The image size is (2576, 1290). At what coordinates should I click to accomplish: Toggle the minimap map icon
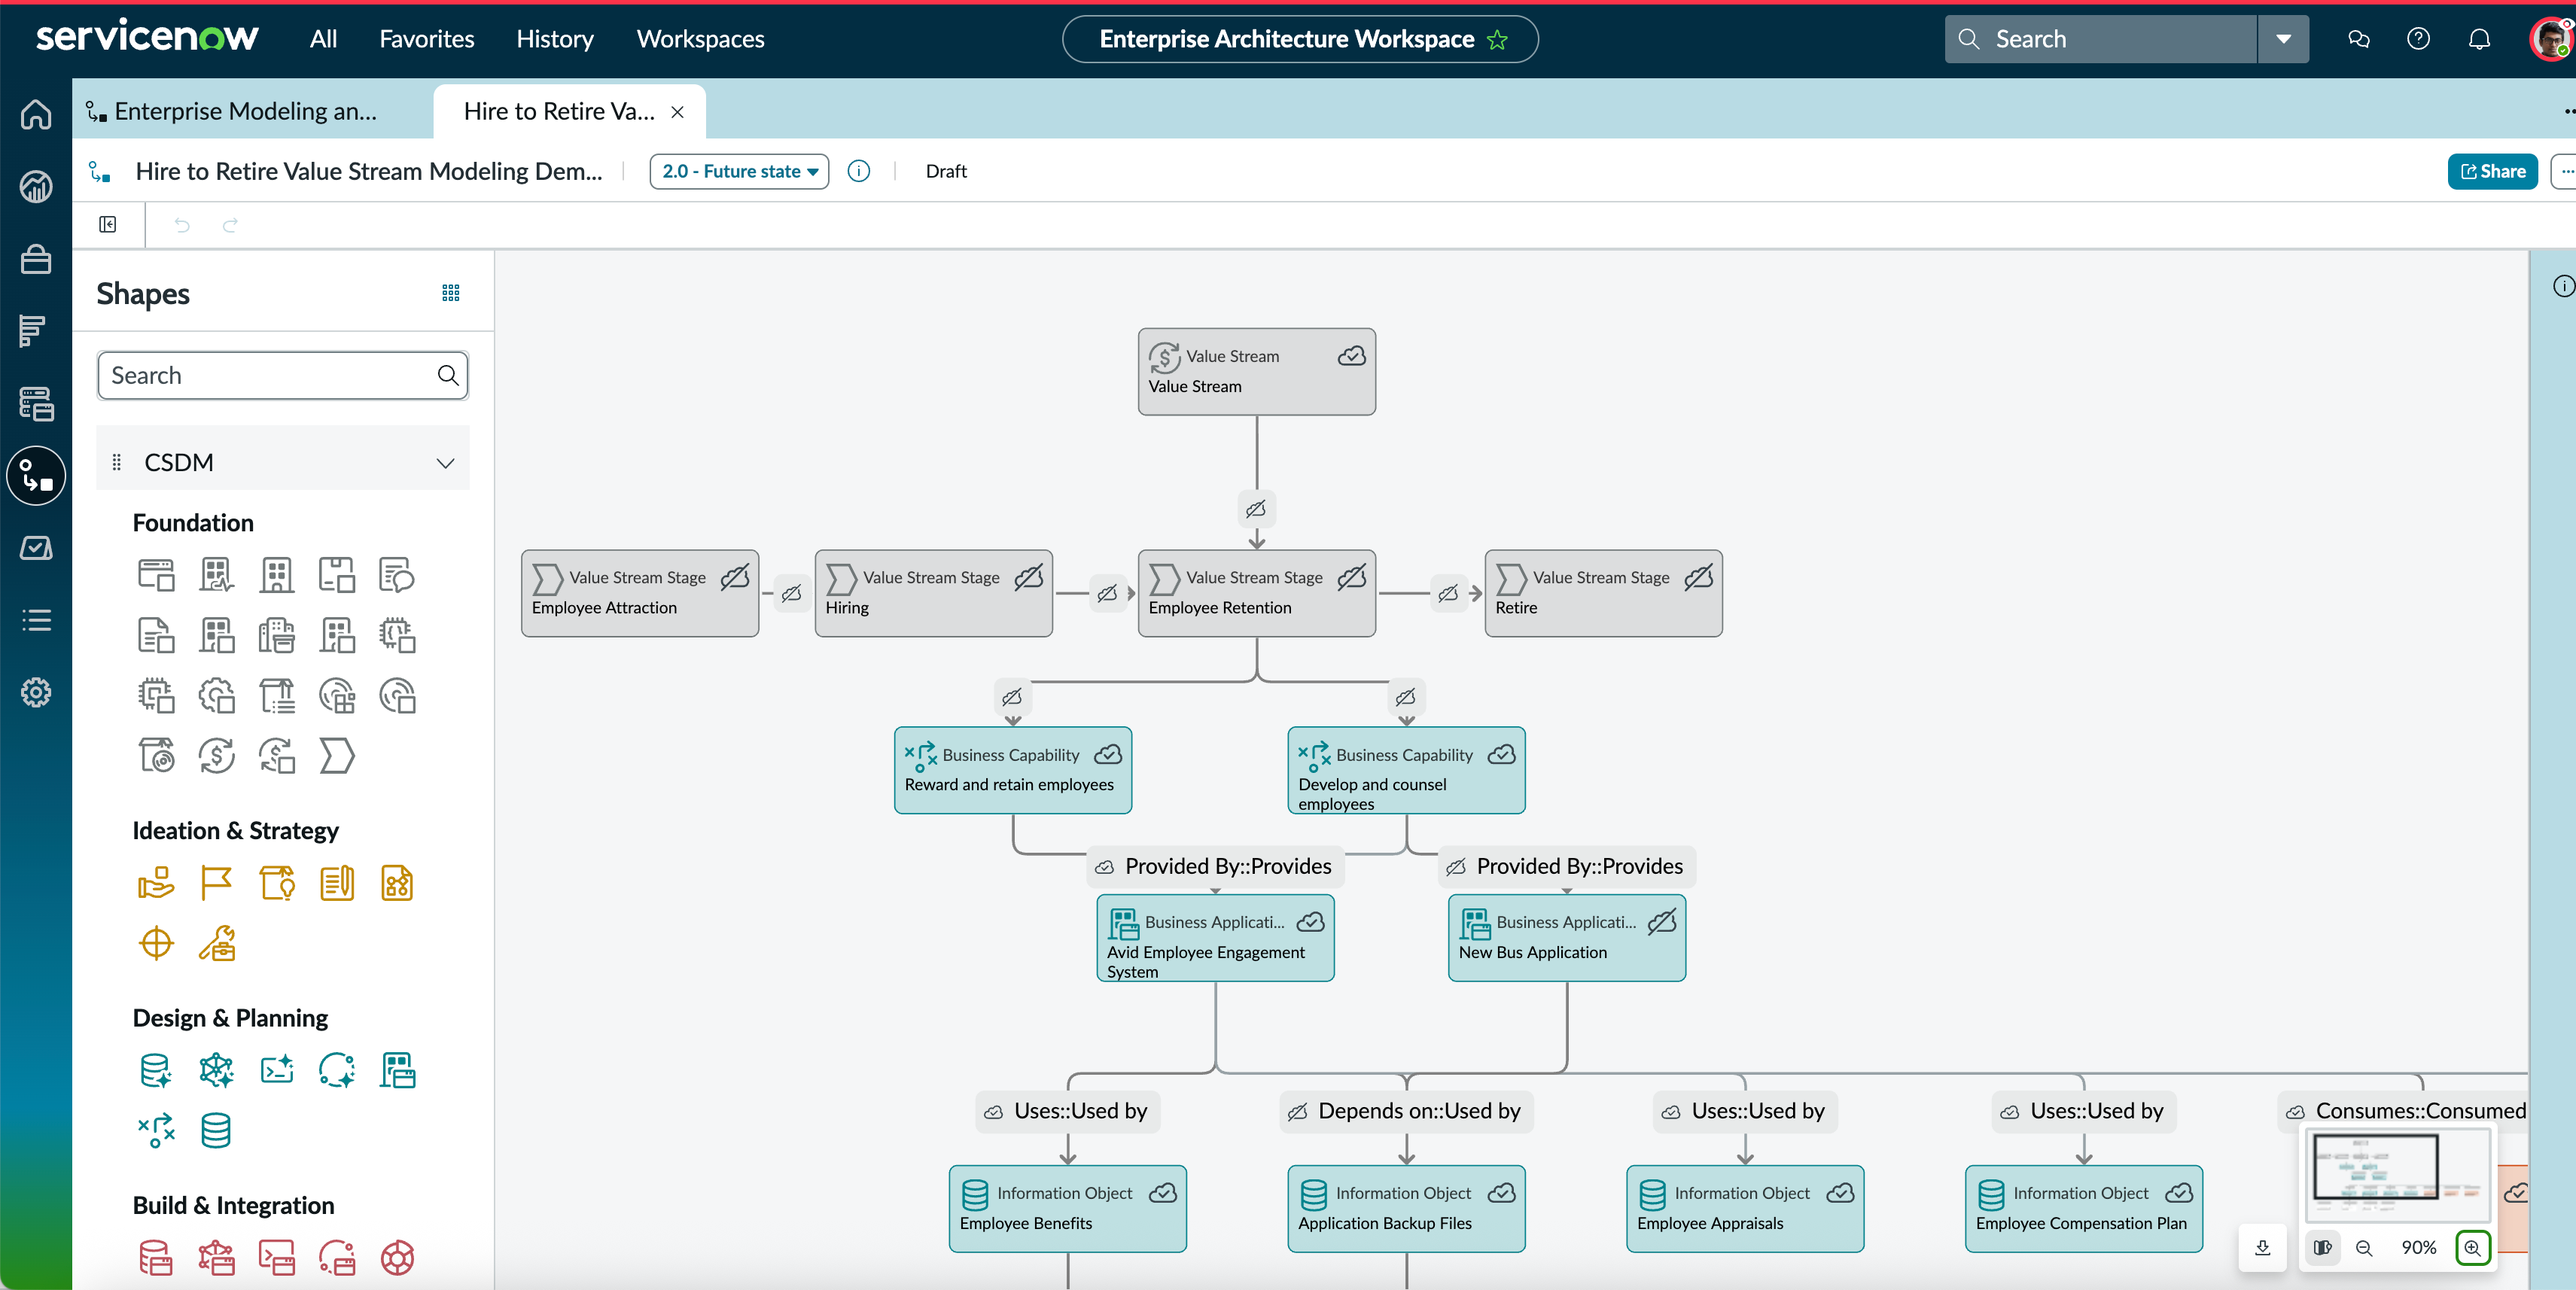click(x=2322, y=1247)
